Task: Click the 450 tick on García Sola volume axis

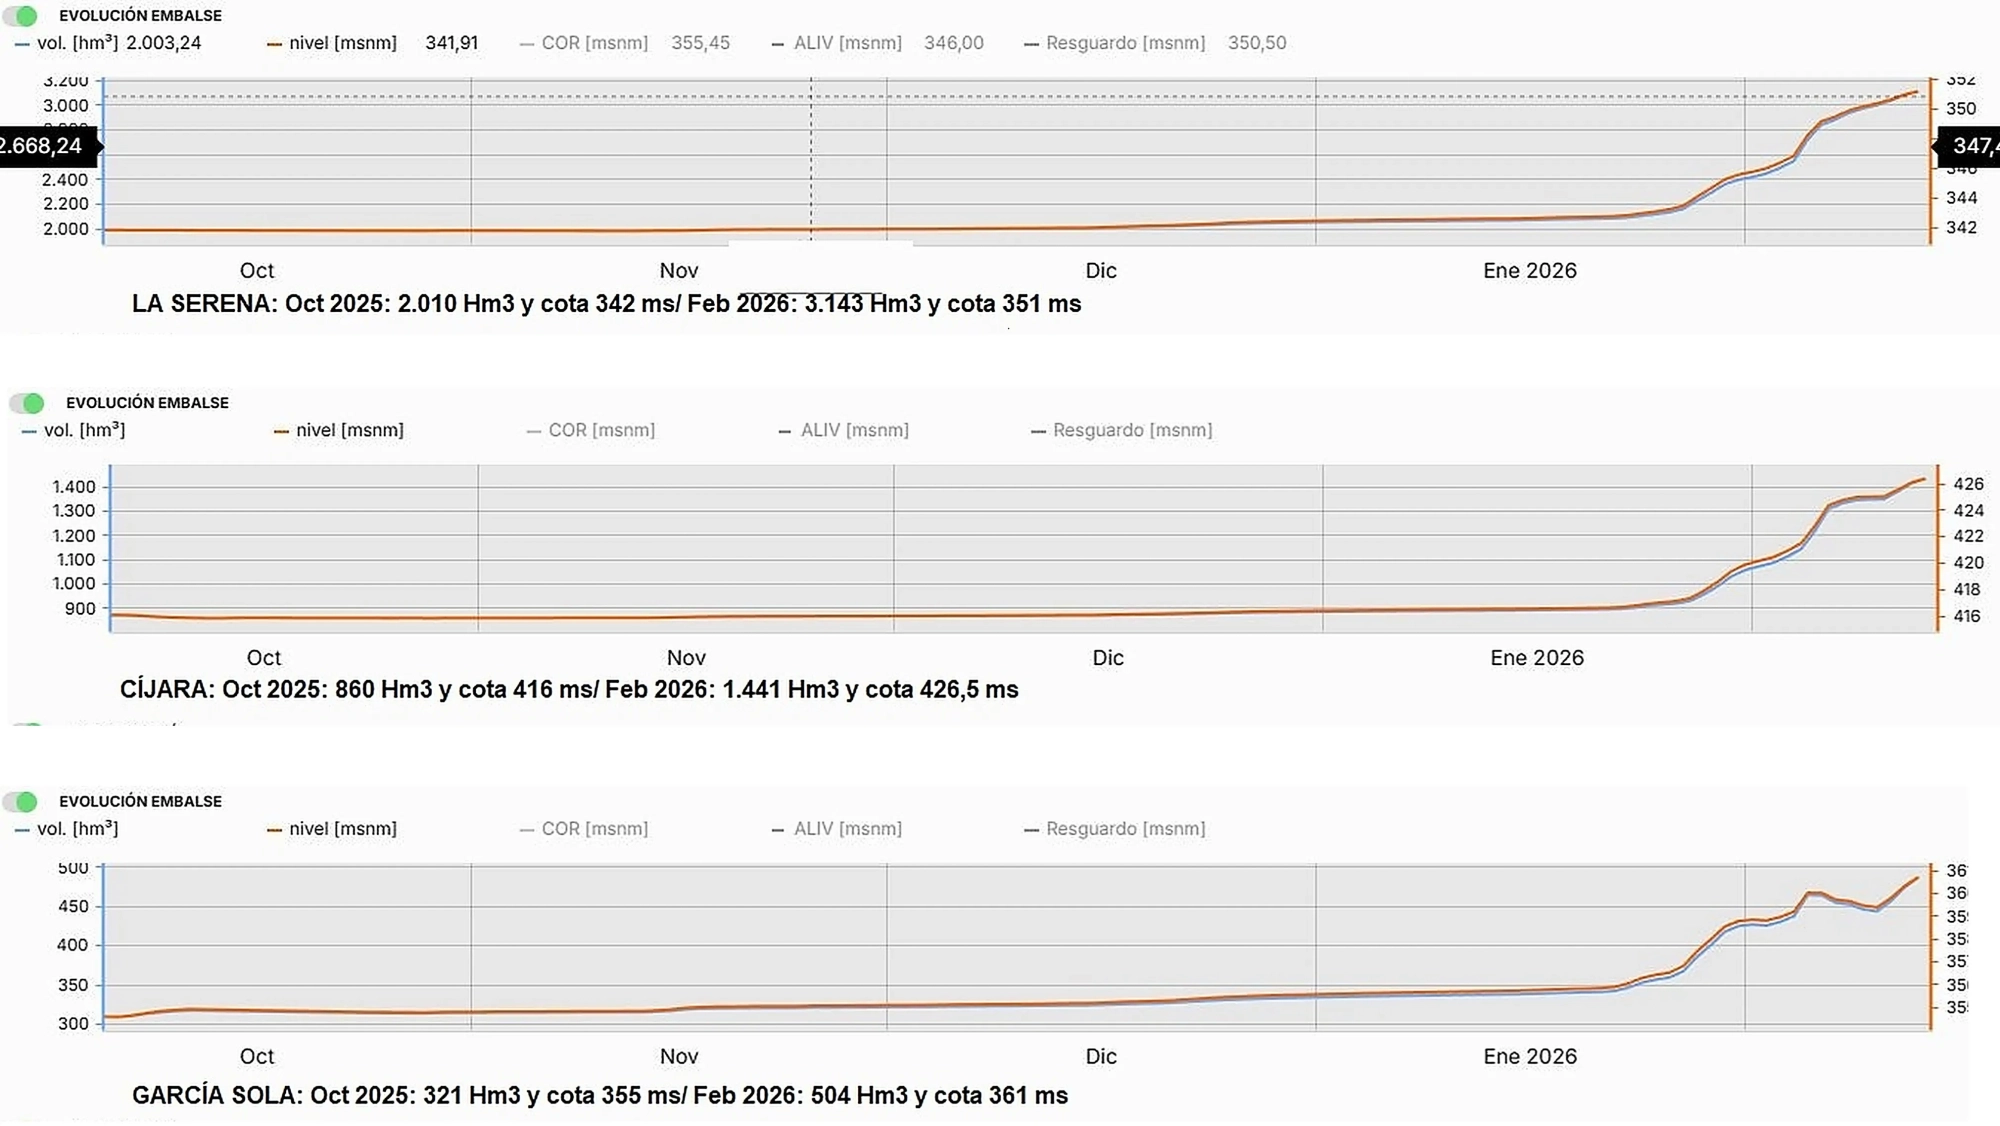Action: tap(73, 907)
